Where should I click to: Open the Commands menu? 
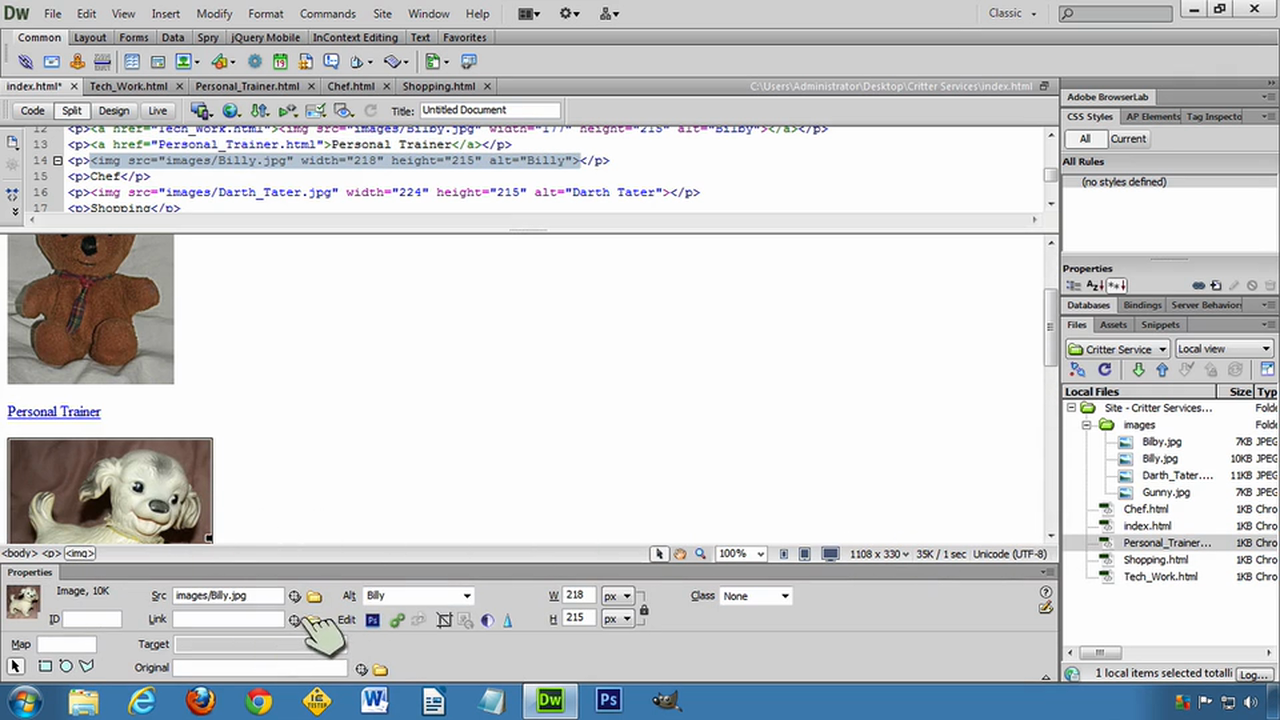coord(327,13)
